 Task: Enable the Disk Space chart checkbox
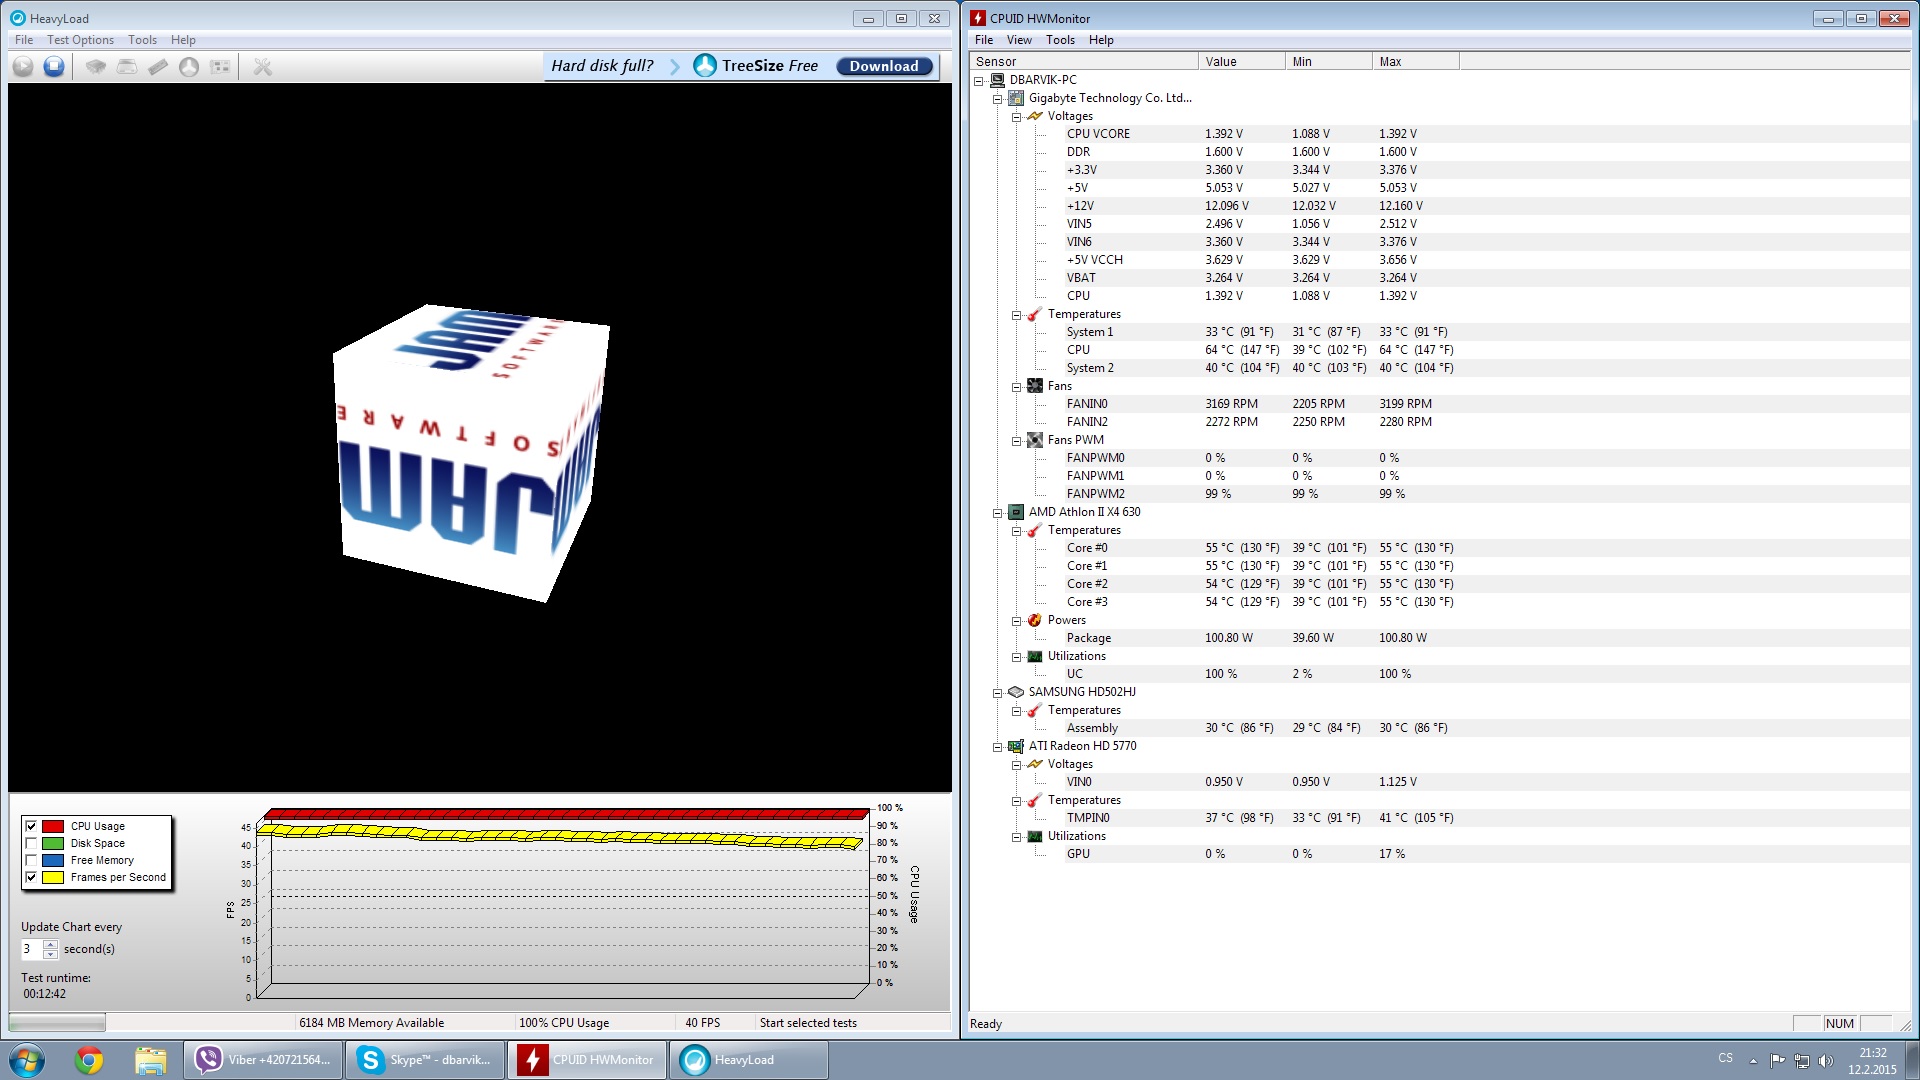(x=31, y=843)
